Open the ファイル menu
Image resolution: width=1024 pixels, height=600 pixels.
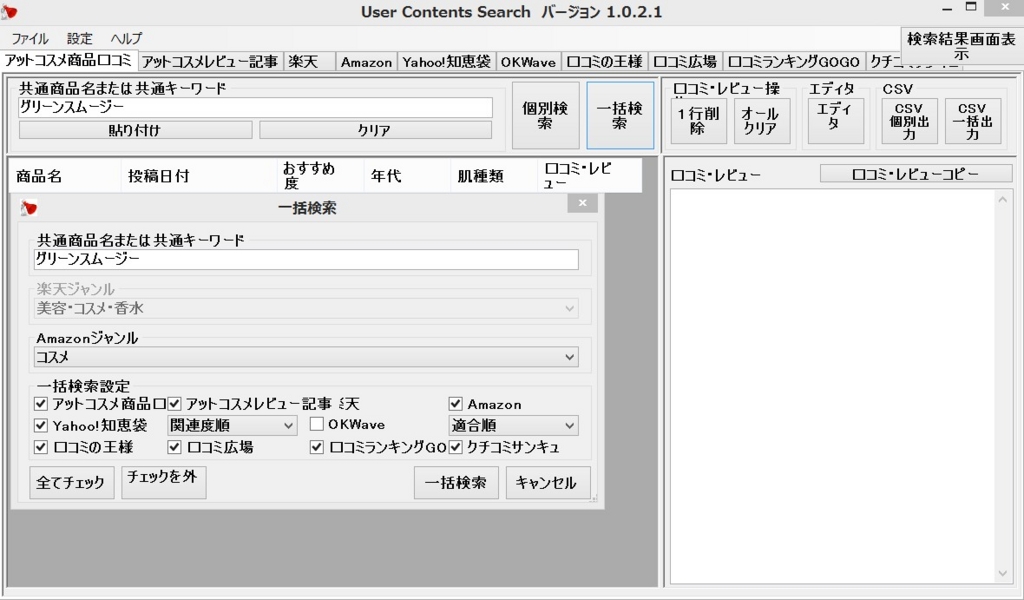[30, 39]
